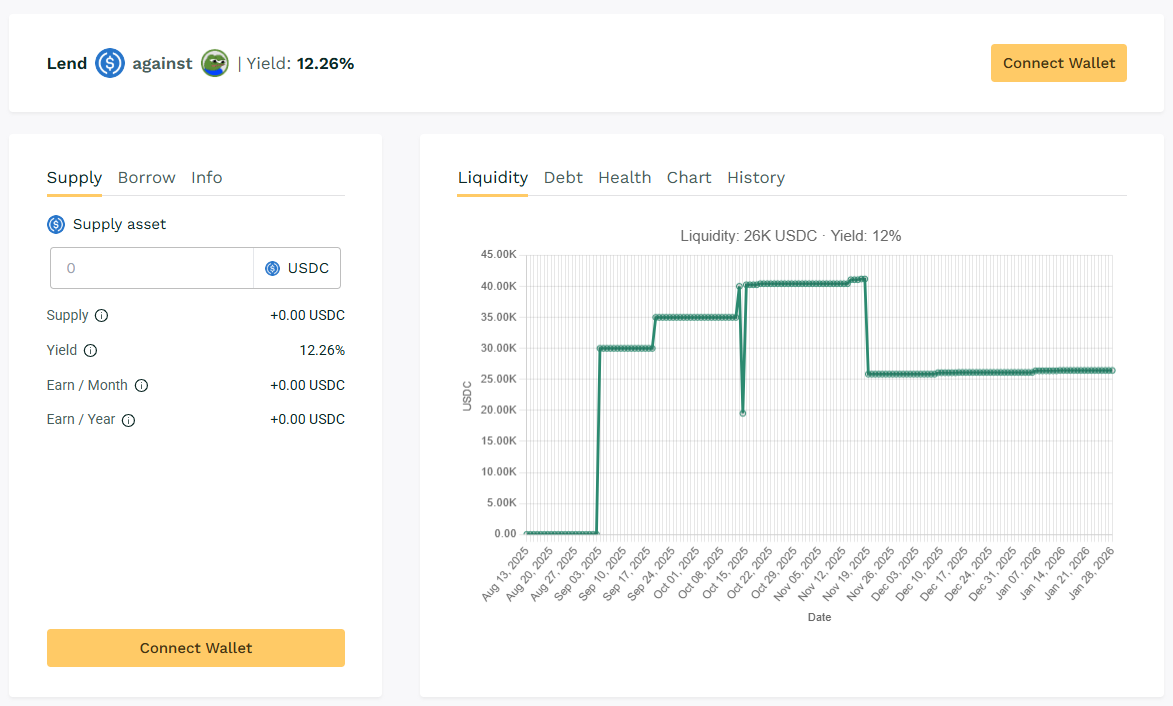
Task: Click the USDC coin icon in header
Action: point(110,64)
